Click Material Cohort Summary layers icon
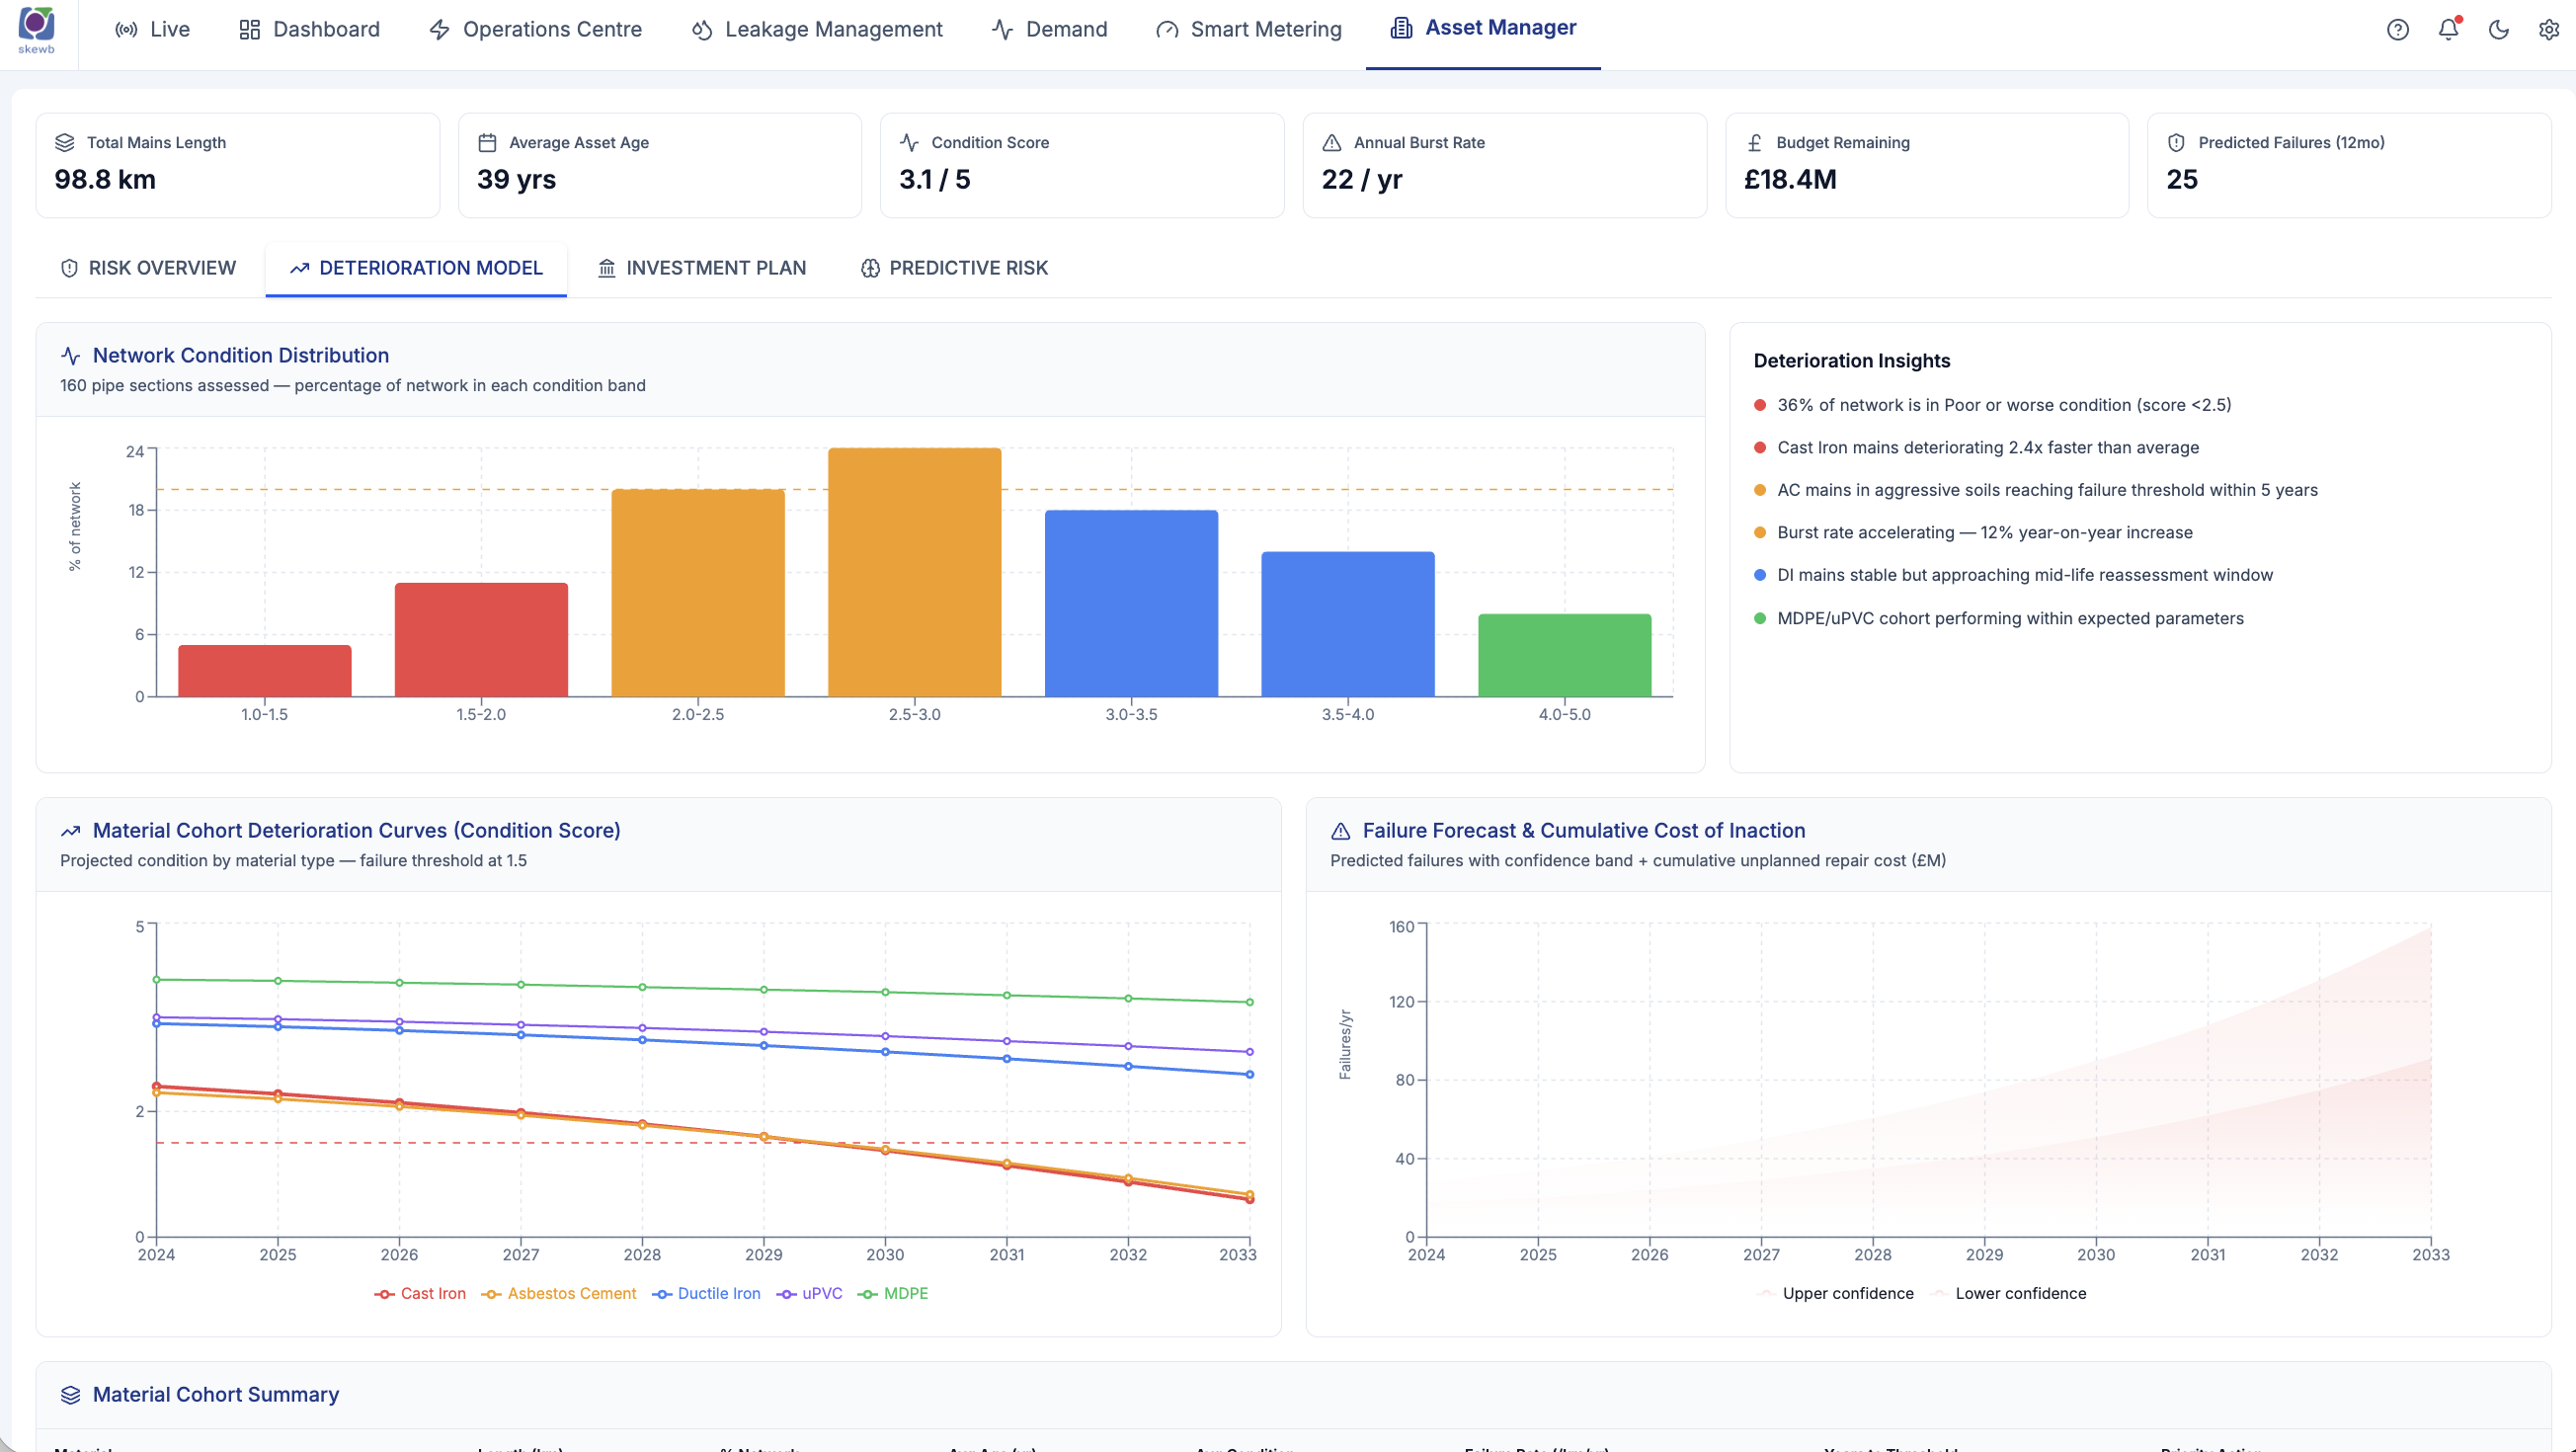 (x=71, y=1395)
